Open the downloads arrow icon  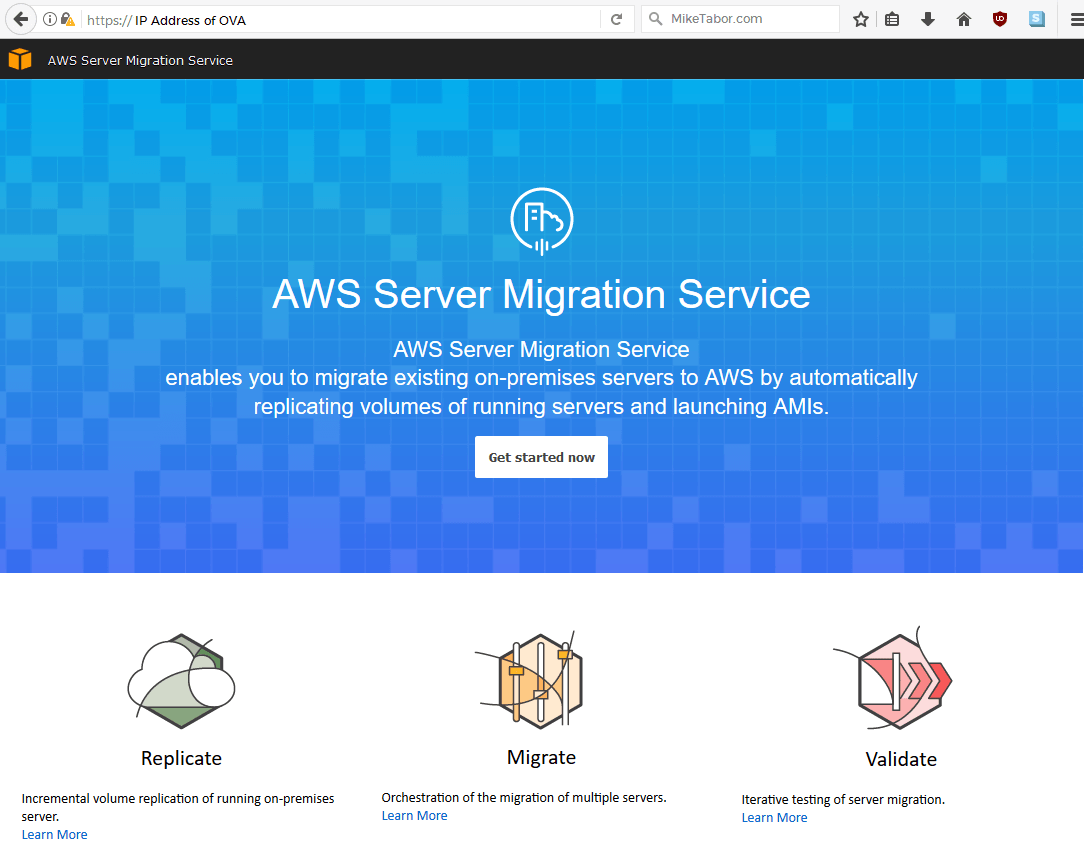click(x=928, y=19)
